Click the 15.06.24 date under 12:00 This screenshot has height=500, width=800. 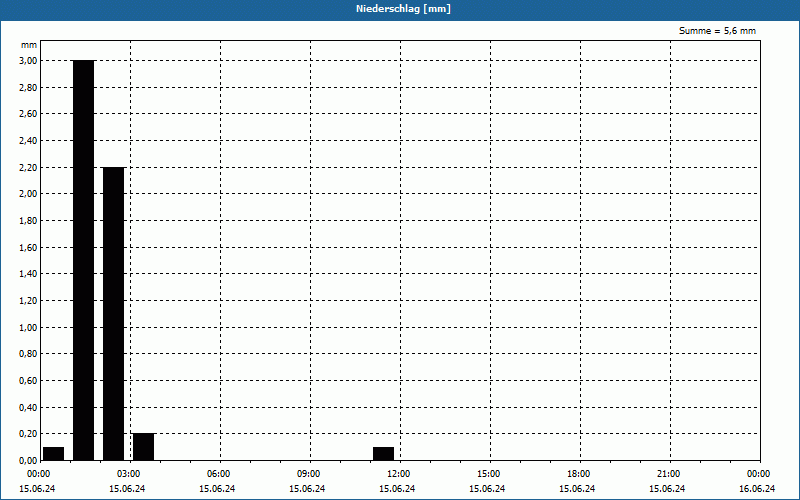(x=397, y=489)
